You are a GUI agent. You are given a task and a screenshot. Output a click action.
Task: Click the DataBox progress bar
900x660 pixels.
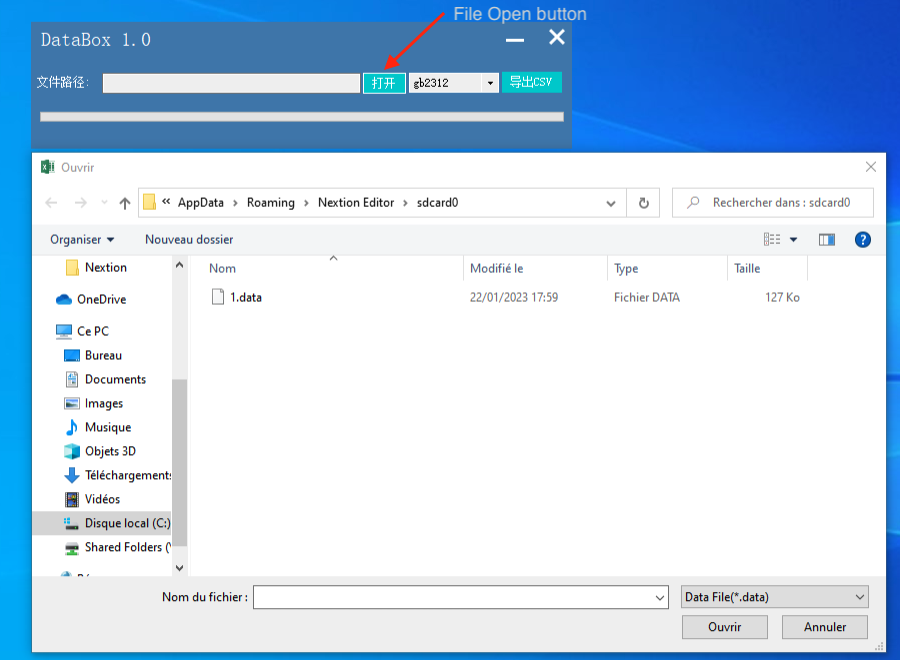(x=302, y=117)
